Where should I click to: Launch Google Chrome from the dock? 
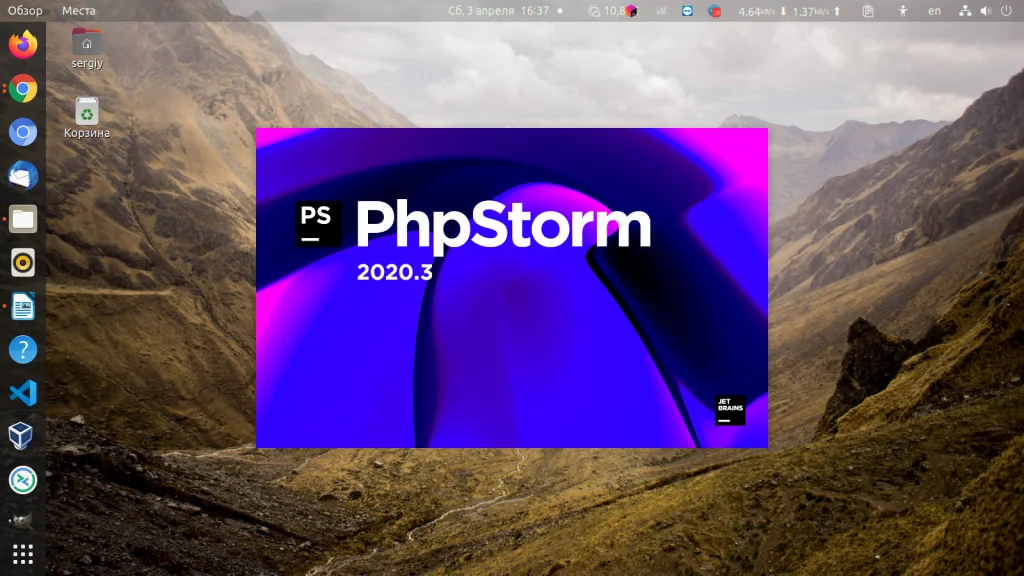coord(23,89)
